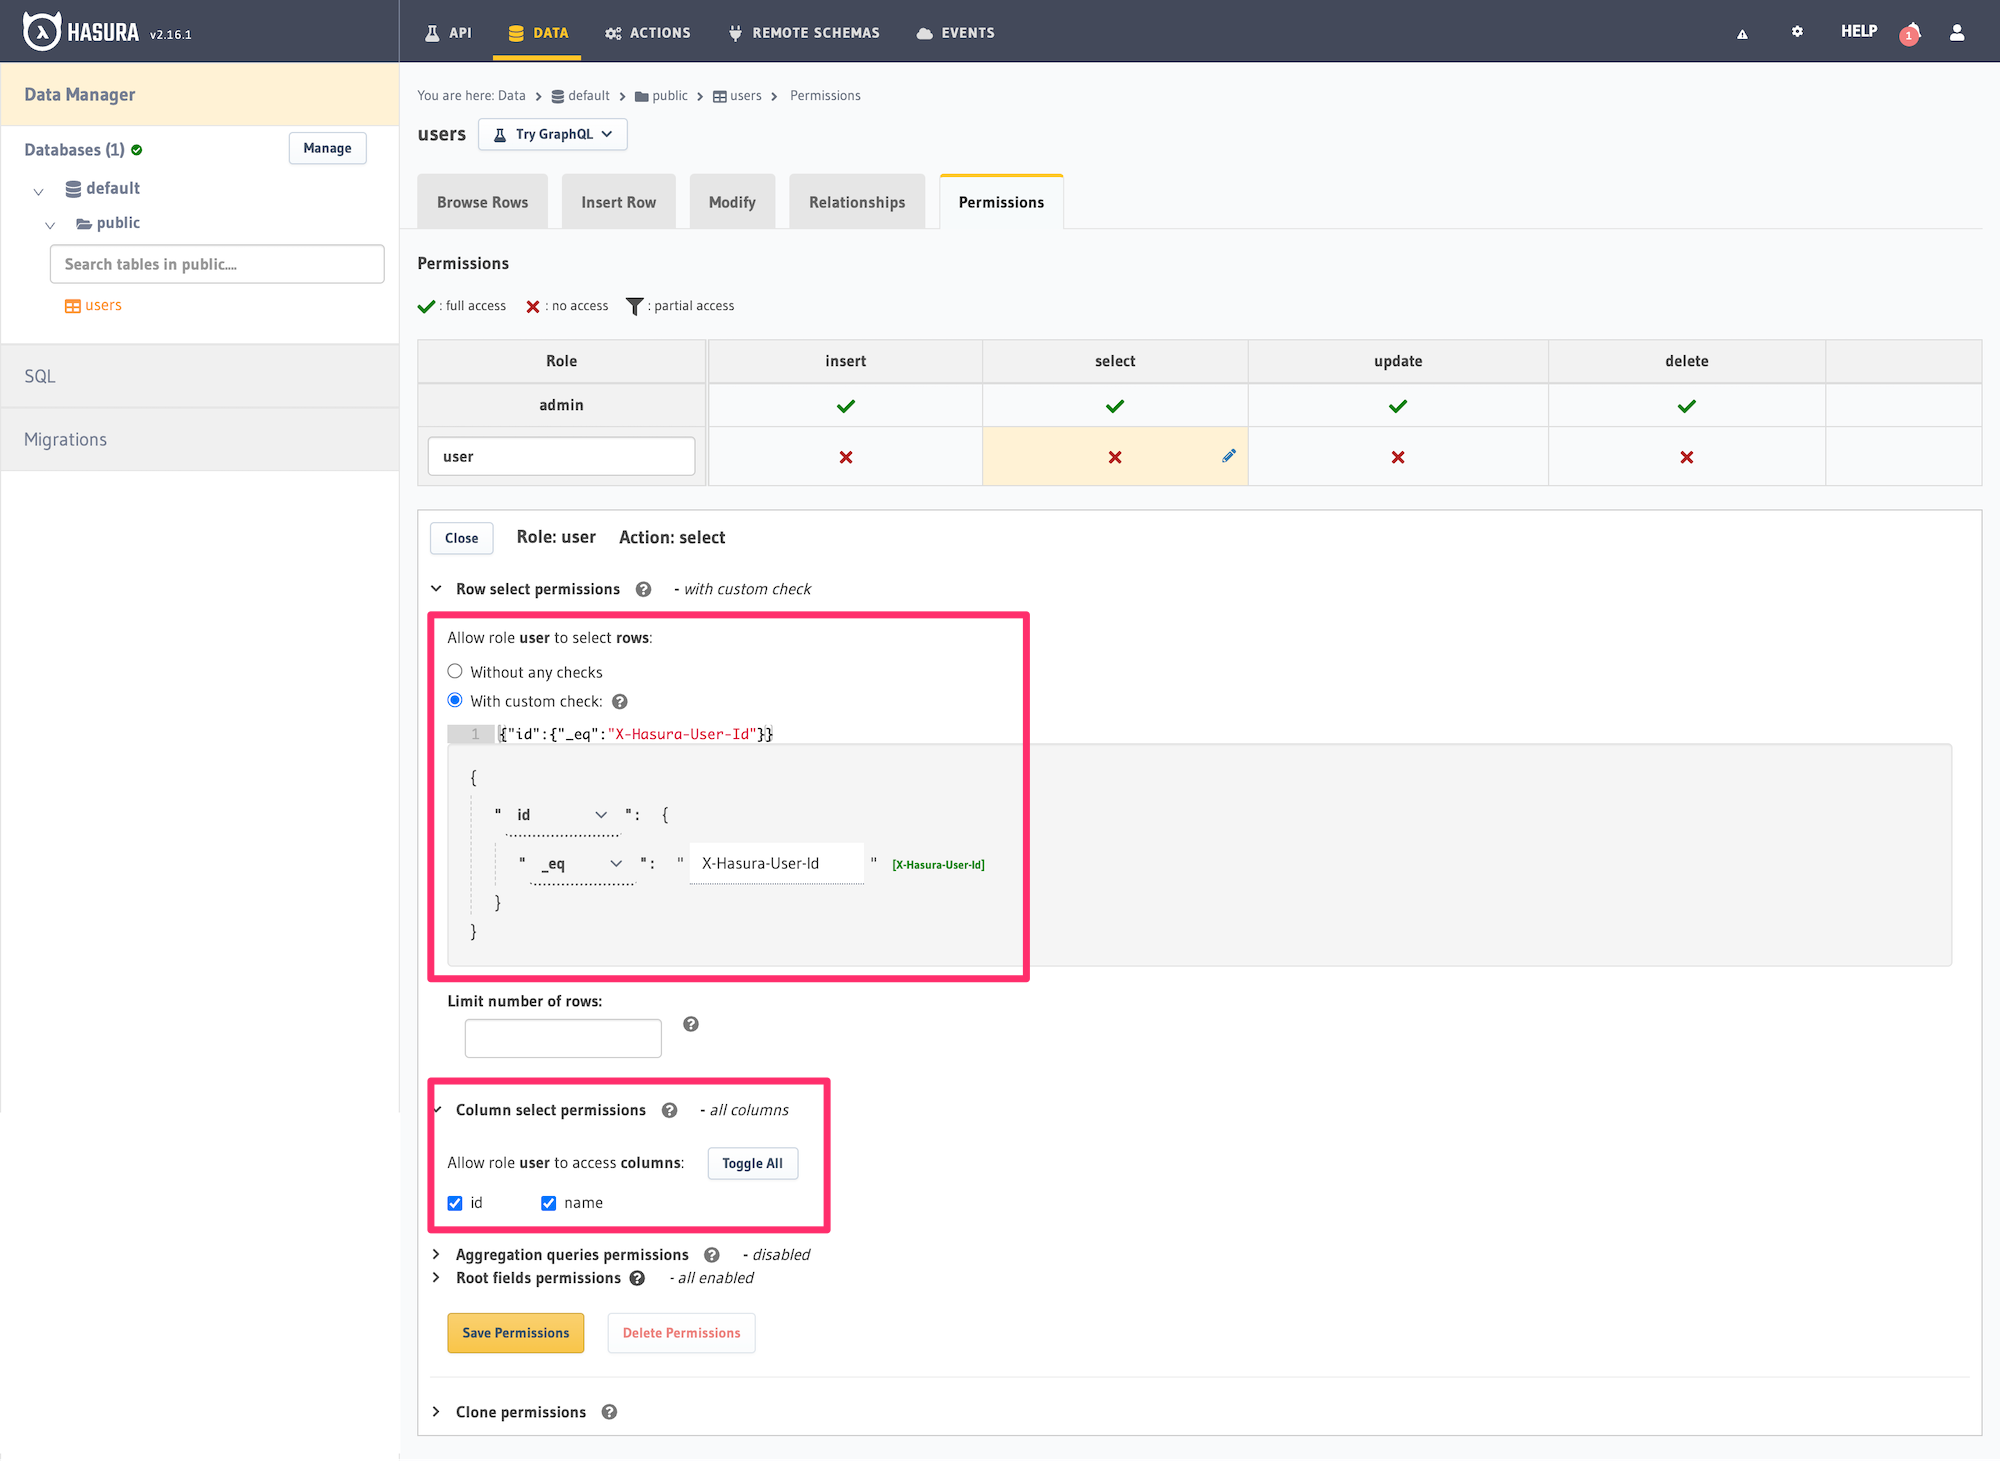Click the Save Permissions button
The width and height of the screenshot is (2000, 1461).
(x=514, y=1332)
